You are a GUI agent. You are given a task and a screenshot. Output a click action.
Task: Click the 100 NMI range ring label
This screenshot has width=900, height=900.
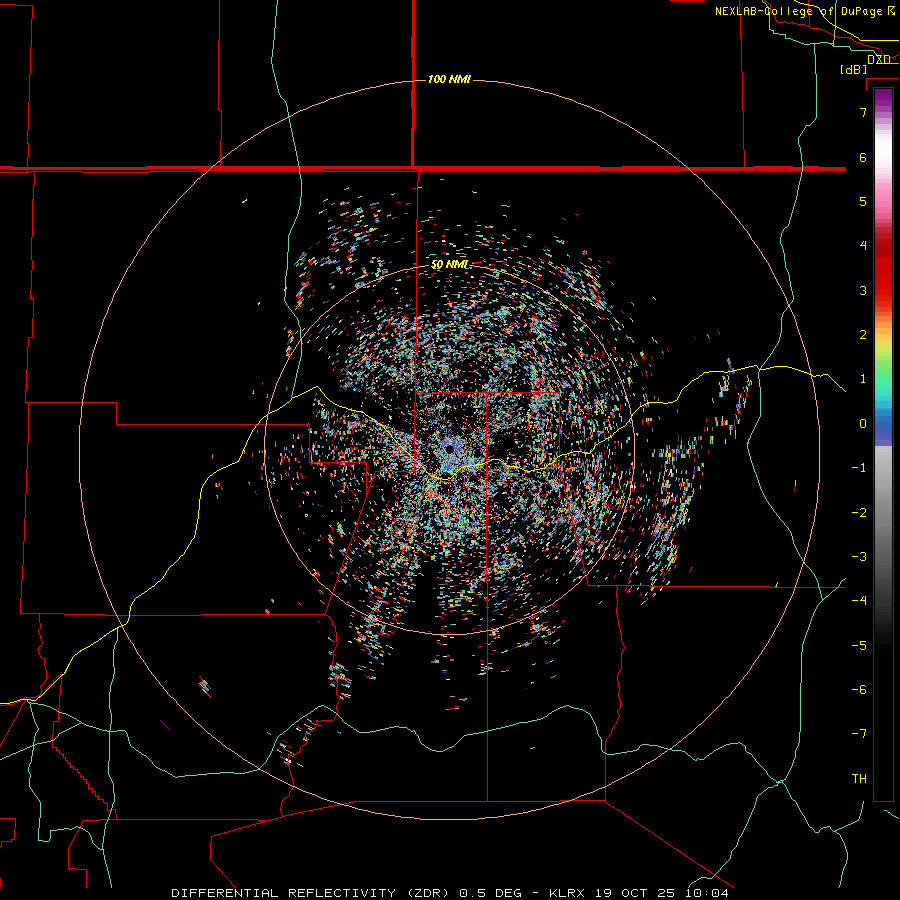point(449,79)
